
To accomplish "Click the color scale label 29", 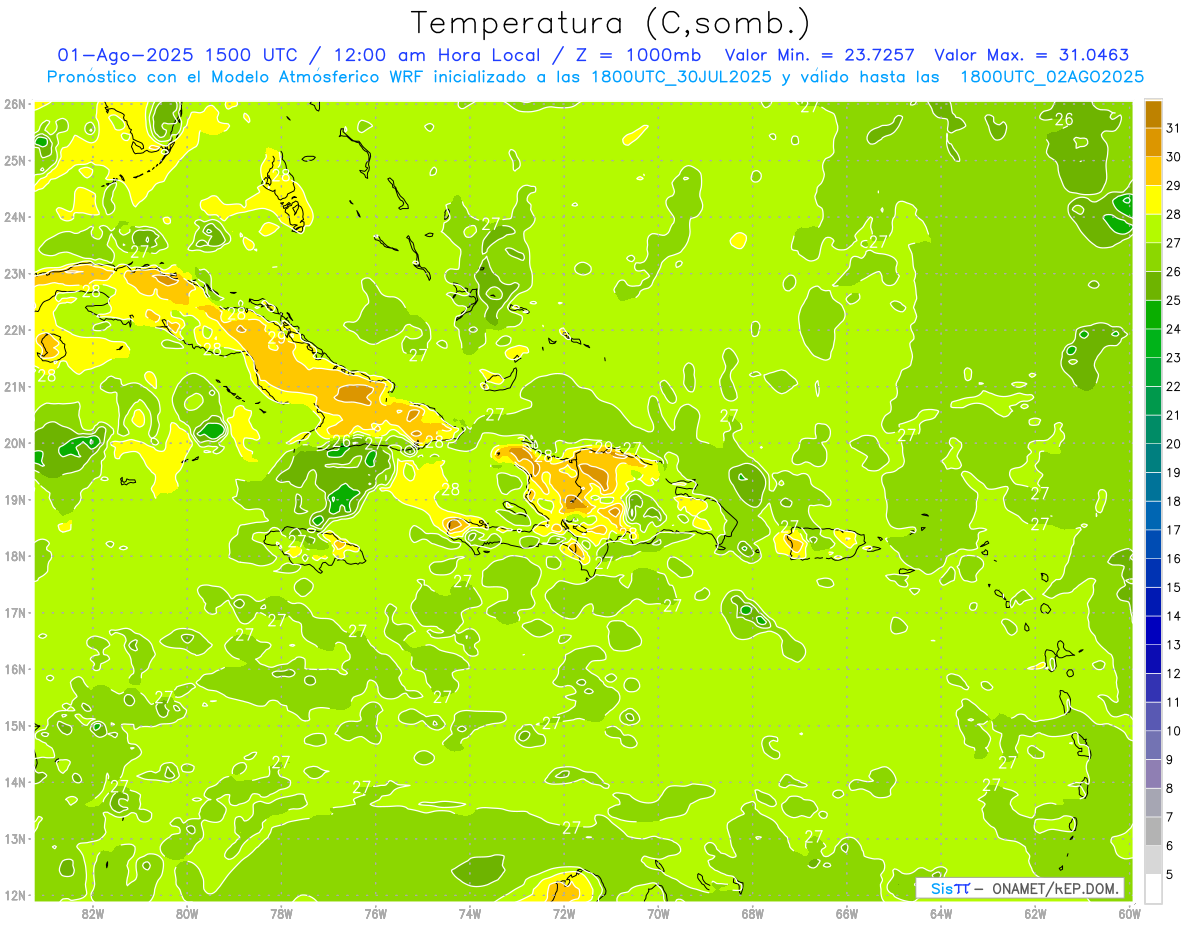I will [1173, 186].
